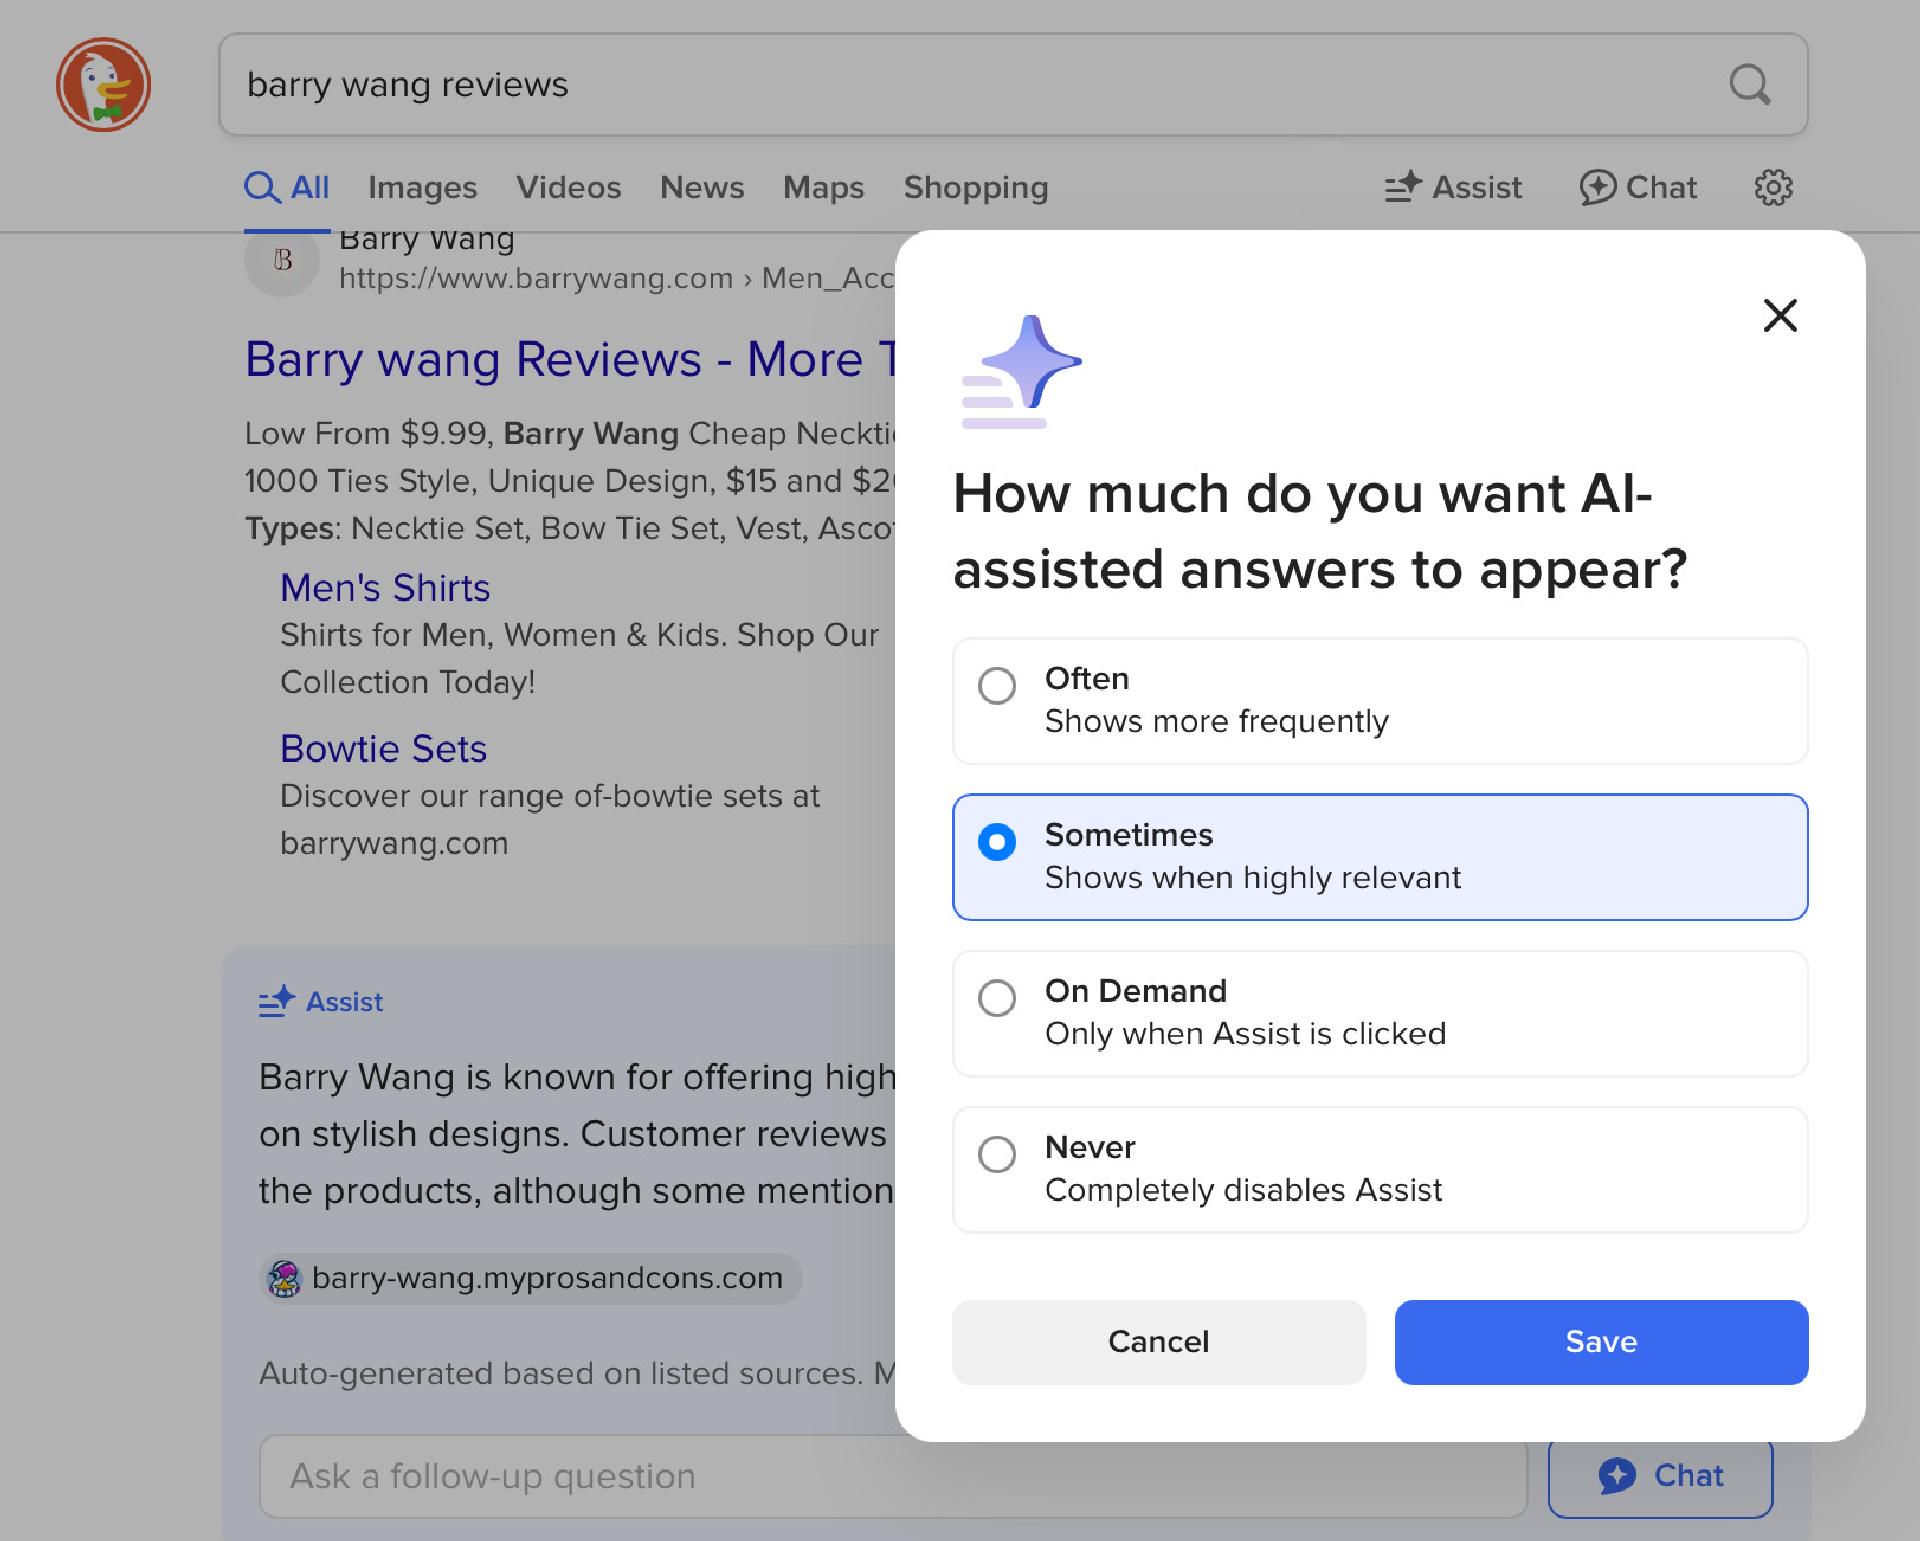Screen dimensions: 1920x1541
Task: Click the Completely disables Assist description
Action: [x=1243, y=1190]
